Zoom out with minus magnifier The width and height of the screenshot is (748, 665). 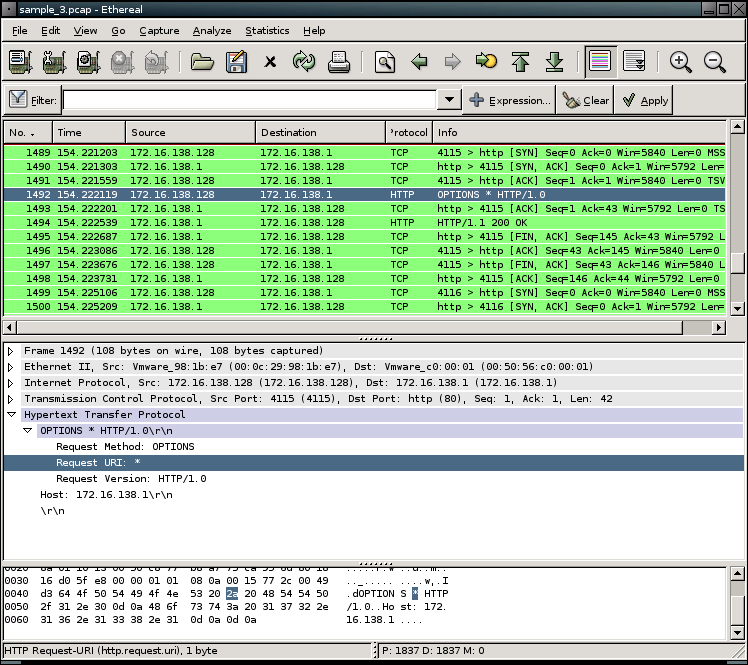[x=715, y=62]
